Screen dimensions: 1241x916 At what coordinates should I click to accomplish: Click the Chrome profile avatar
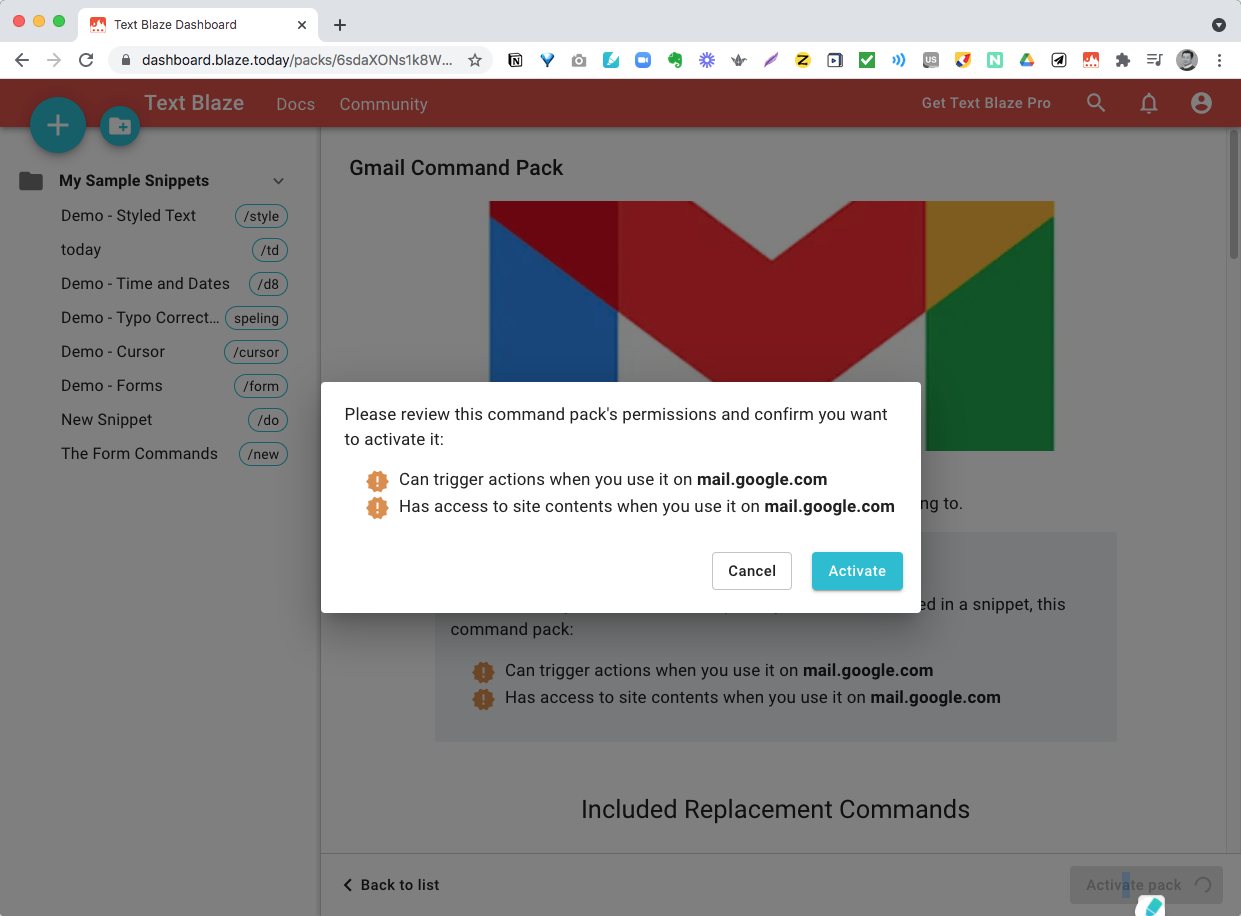1187,60
